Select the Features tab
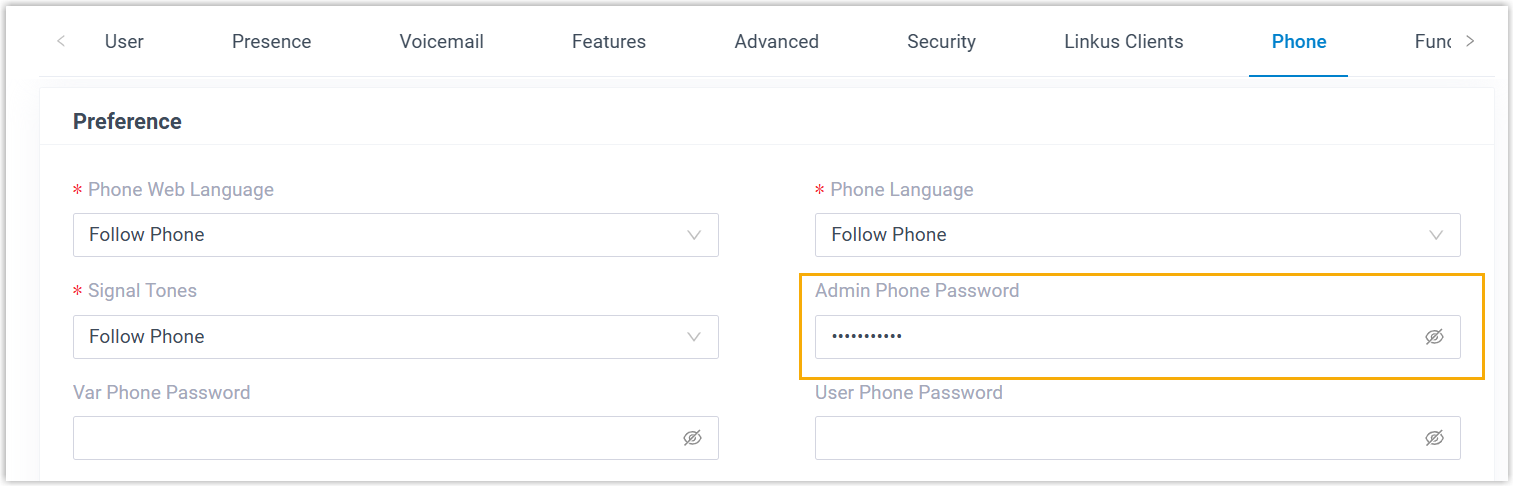This screenshot has width=1514, height=487. [x=608, y=42]
